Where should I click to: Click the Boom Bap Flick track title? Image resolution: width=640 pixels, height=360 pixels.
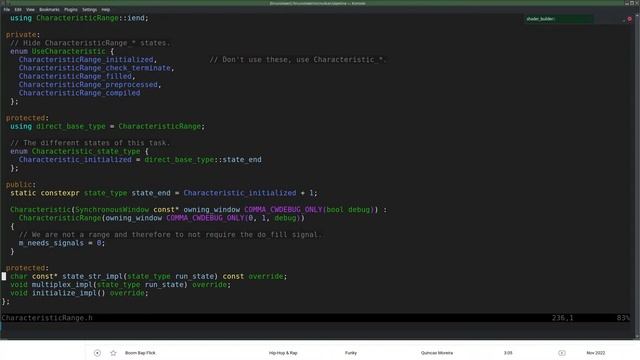coord(140,353)
